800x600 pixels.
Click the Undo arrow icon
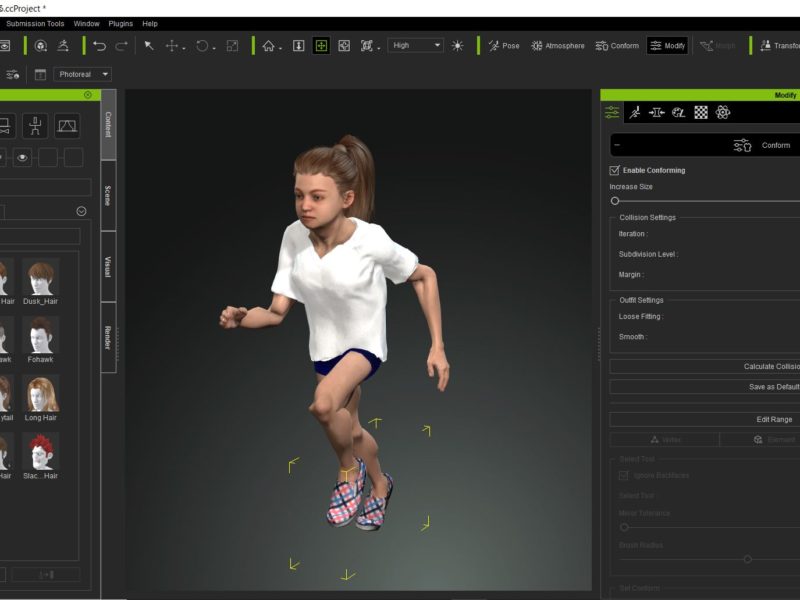99,46
